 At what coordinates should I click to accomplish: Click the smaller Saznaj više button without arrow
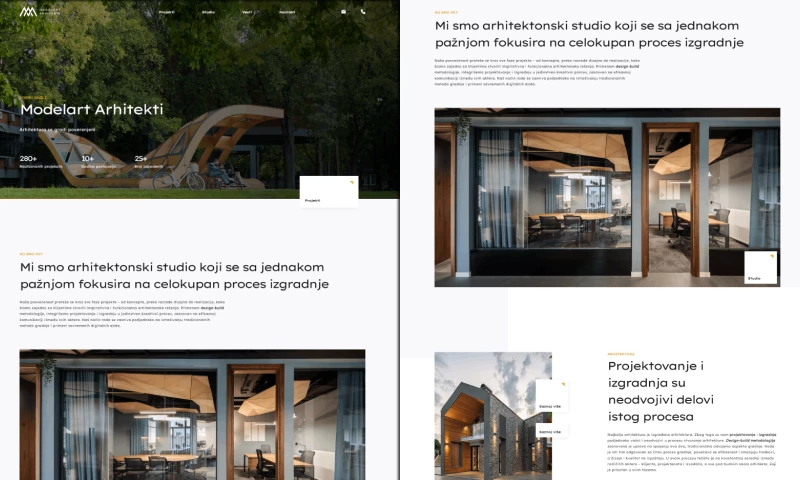point(552,431)
